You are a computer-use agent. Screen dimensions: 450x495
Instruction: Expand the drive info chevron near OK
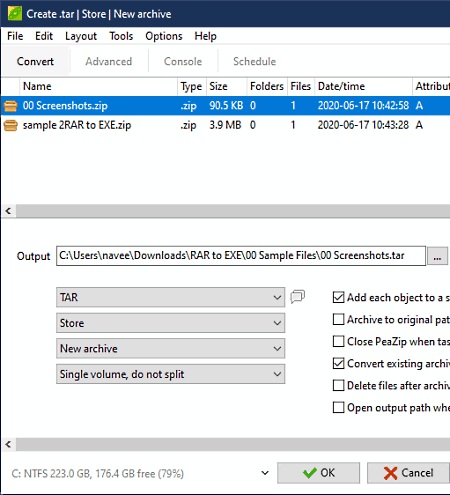point(265,473)
